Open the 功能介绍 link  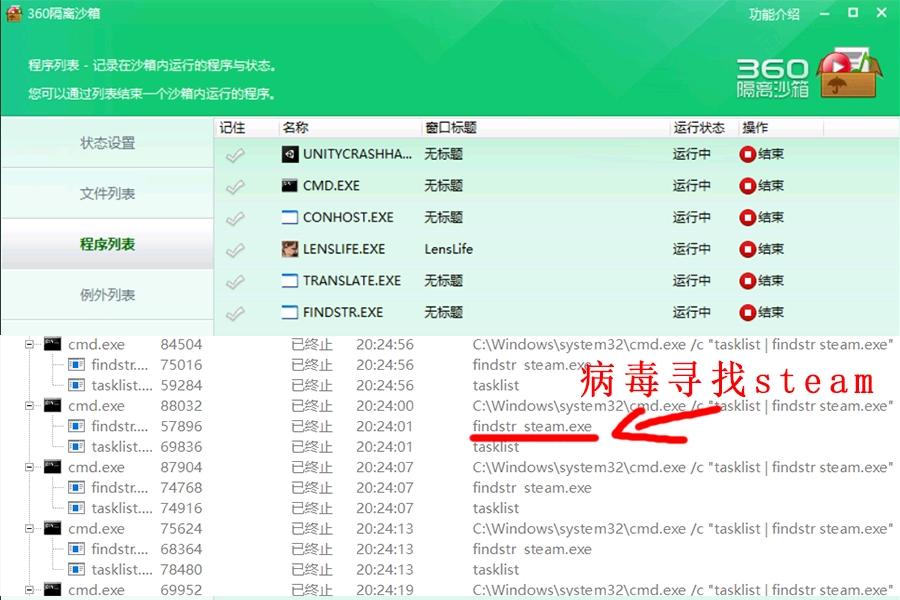coord(774,14)
